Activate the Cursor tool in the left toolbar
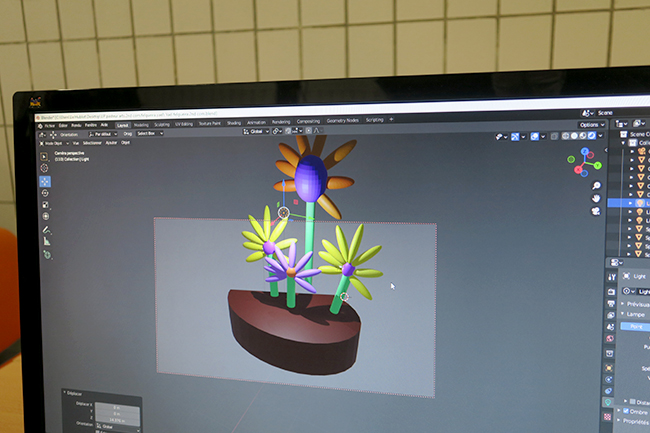 pyautogui.click(x=44, y=168)
